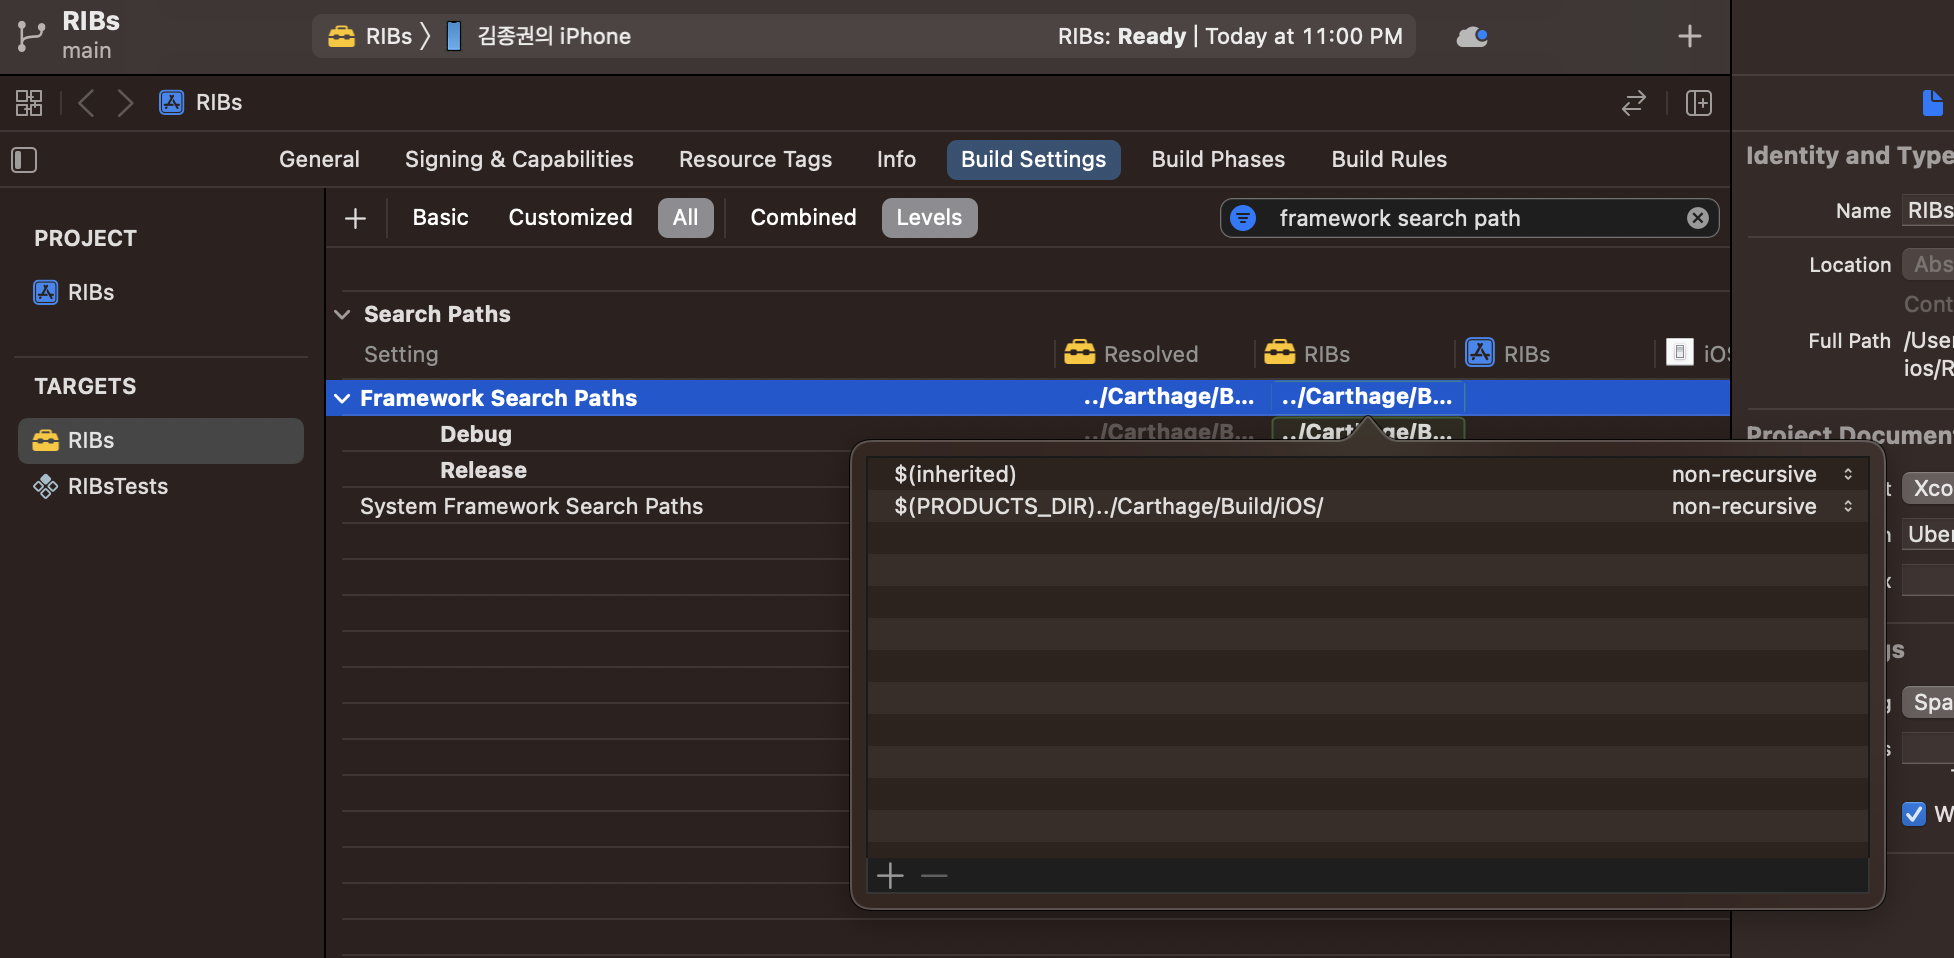Image resolution: width=1954 pixels, height=958 pixels.
Task: Click the RIBs target column header
Action: [1307, 355]
